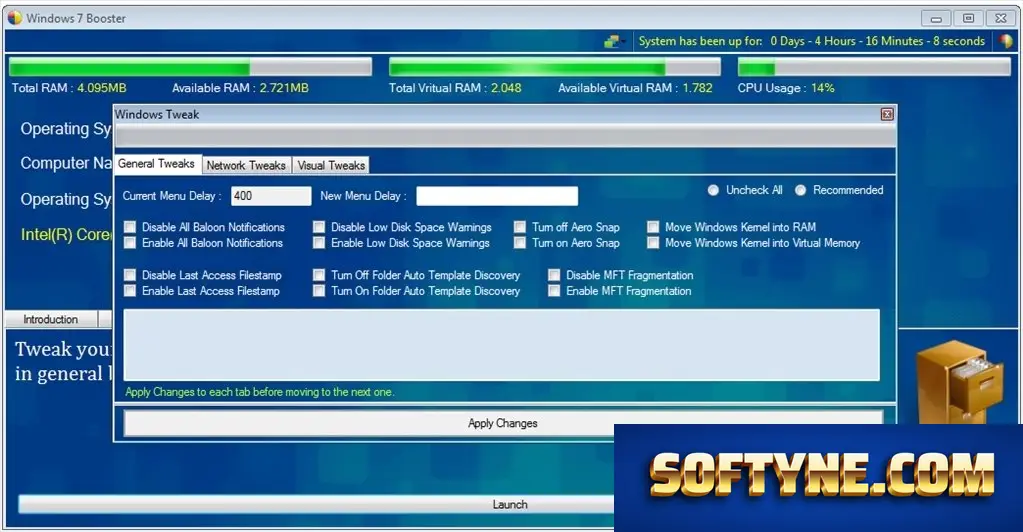Check Disable MFT Fragmentation option

[x=554, y=275]
